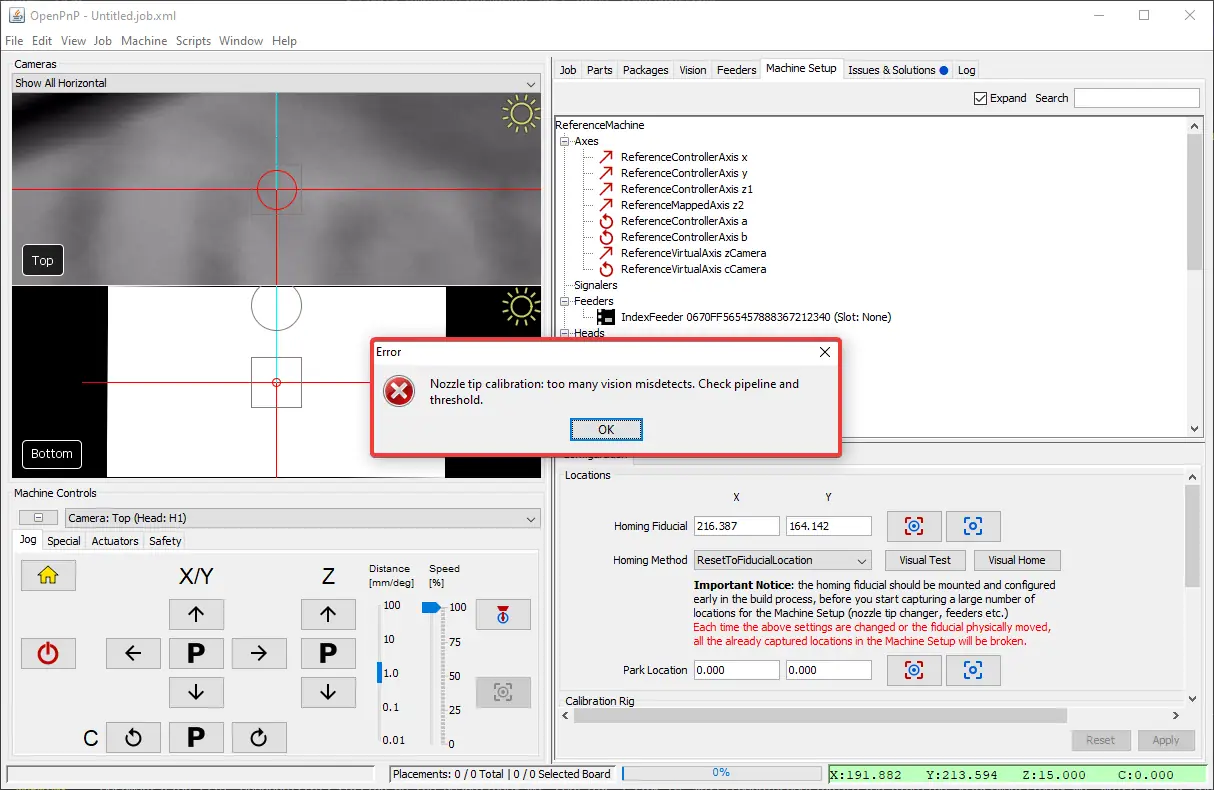
Task: Open the Homing Method dropdown
Action: [x=781, y=560]
